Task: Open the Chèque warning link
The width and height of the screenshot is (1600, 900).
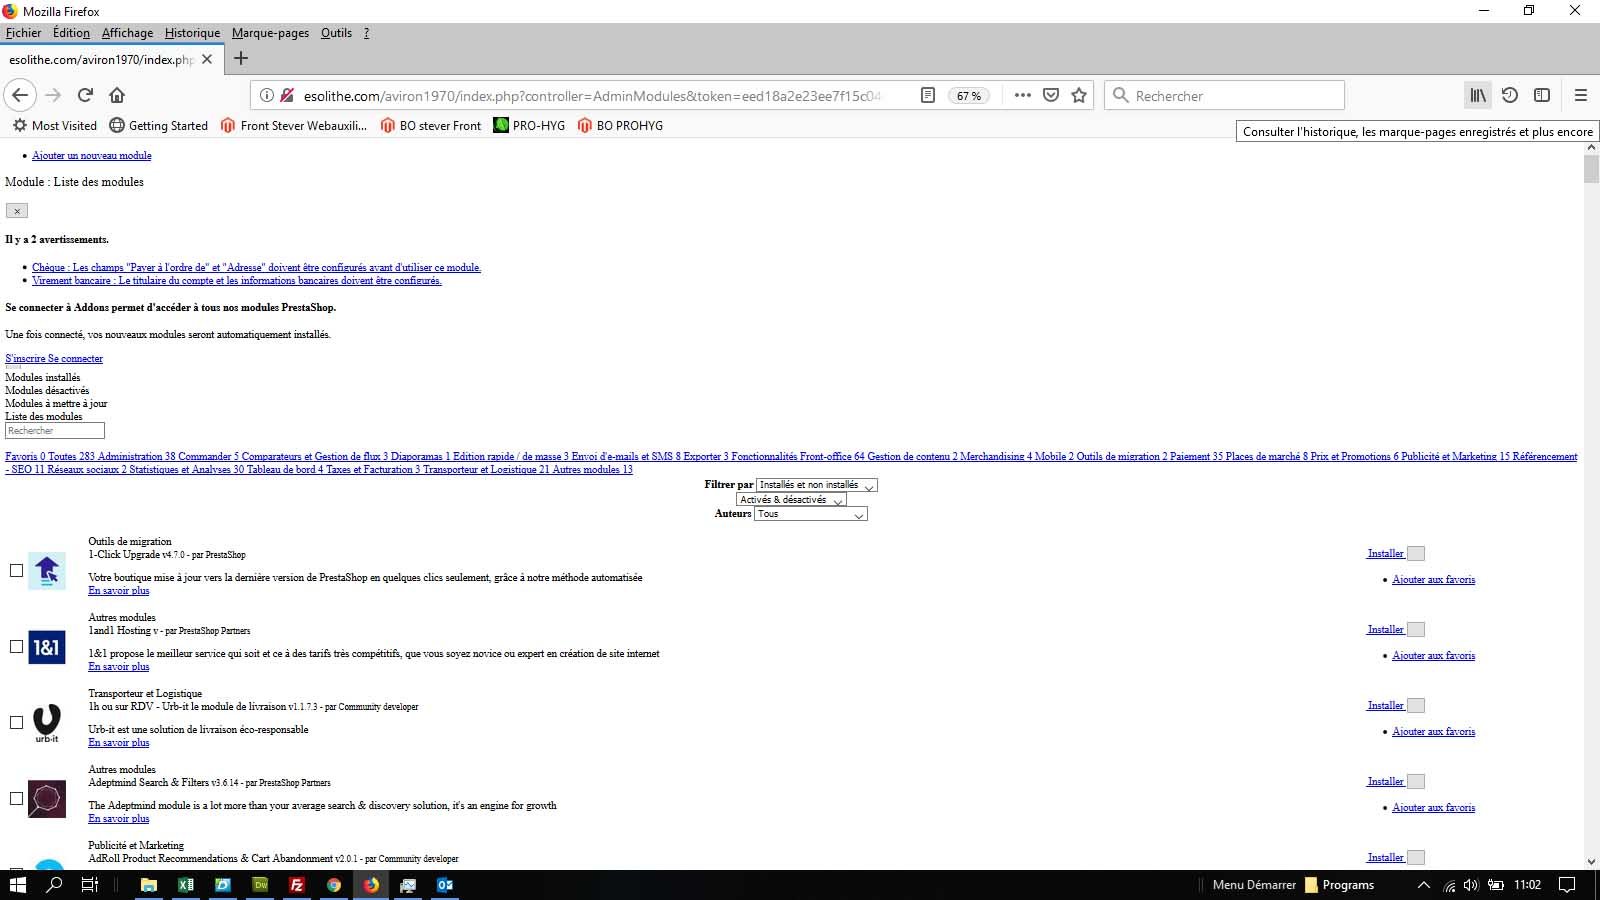Action: (x=256, y=268)
